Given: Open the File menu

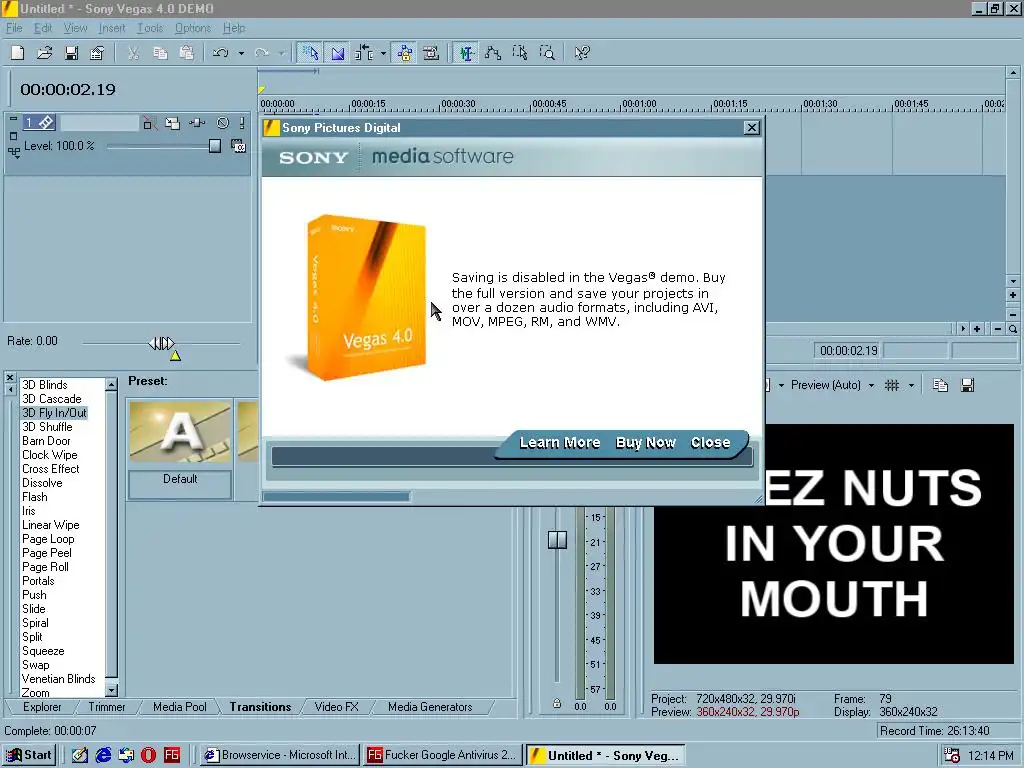Looking at the screenshot, I should click(x=14, y=28).
